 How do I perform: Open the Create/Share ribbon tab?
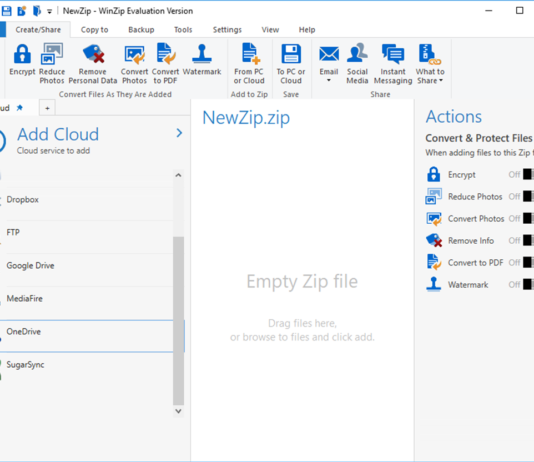[38, 30]
